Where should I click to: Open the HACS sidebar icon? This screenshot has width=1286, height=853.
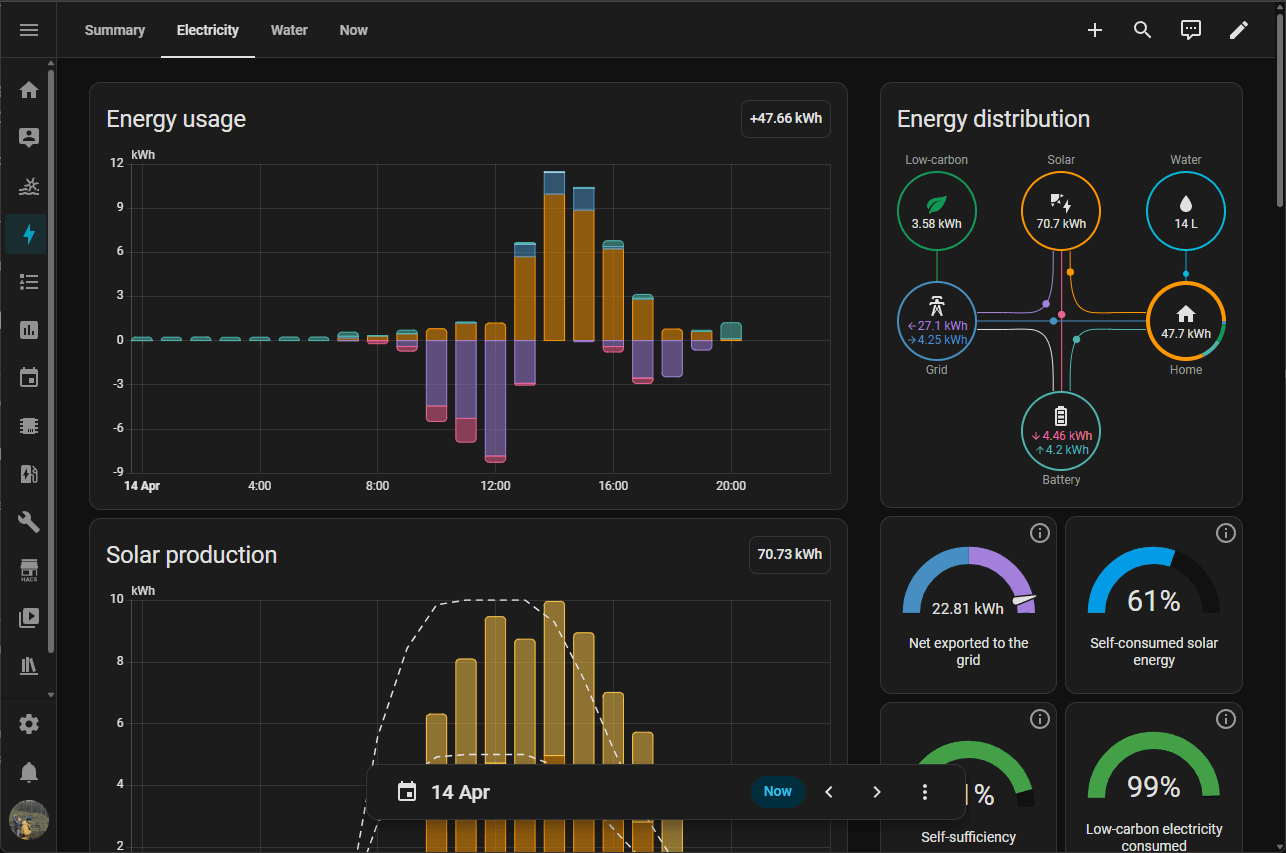point(28,570)
